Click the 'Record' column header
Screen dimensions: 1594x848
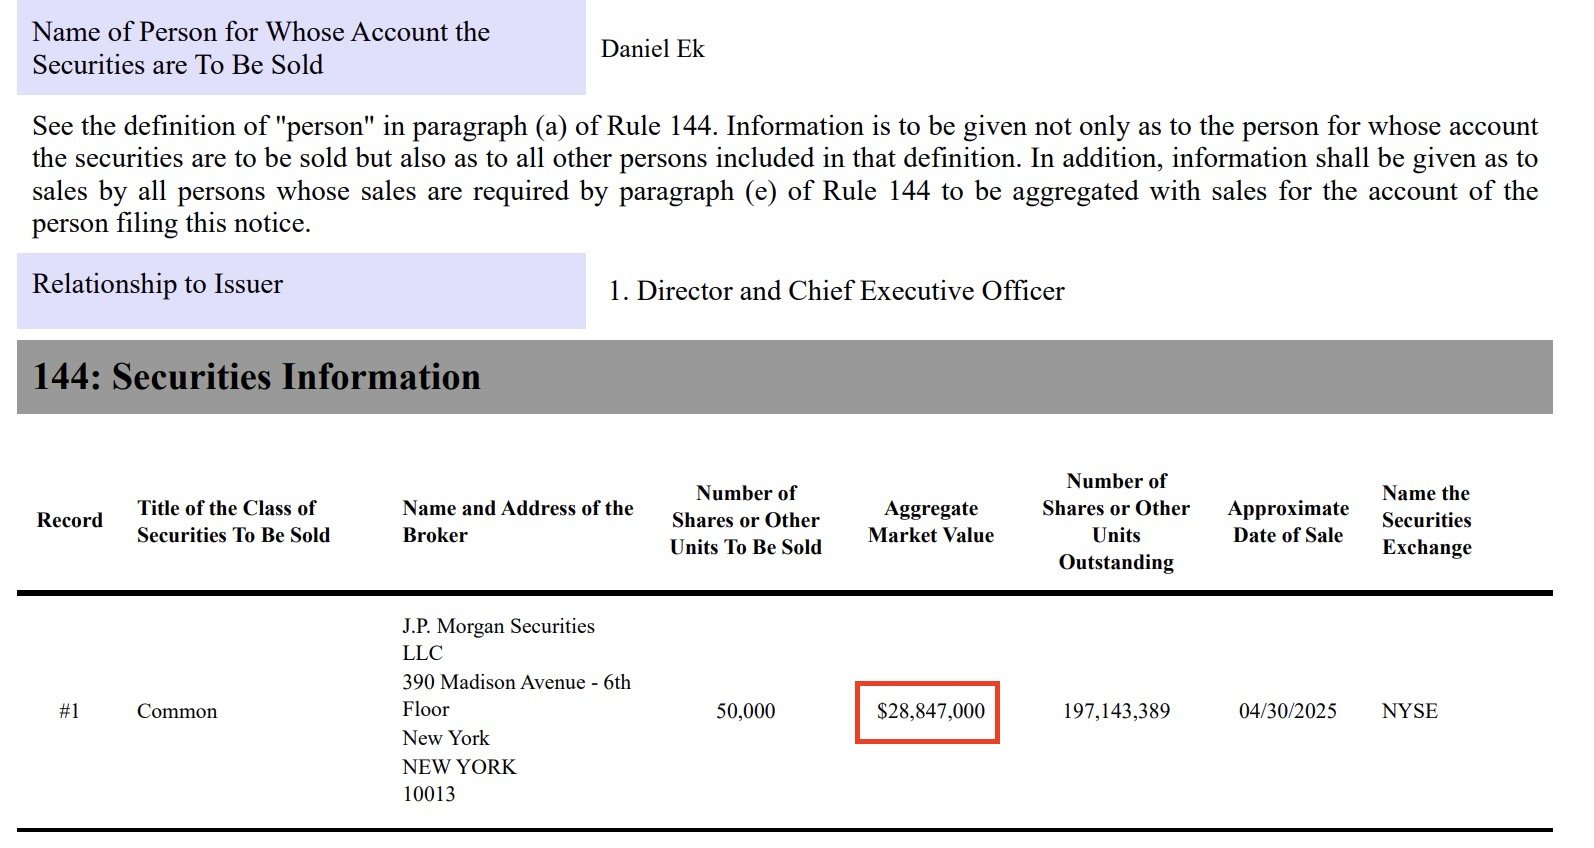click(x=70, y=520)
